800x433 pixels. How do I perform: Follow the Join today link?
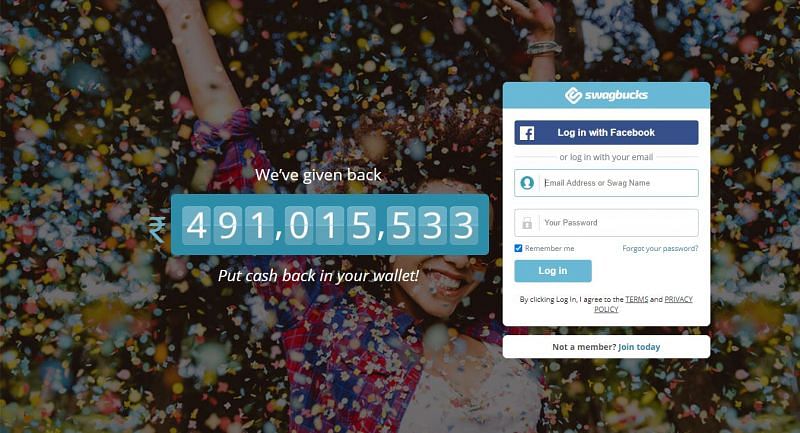[x=639, y=347]
